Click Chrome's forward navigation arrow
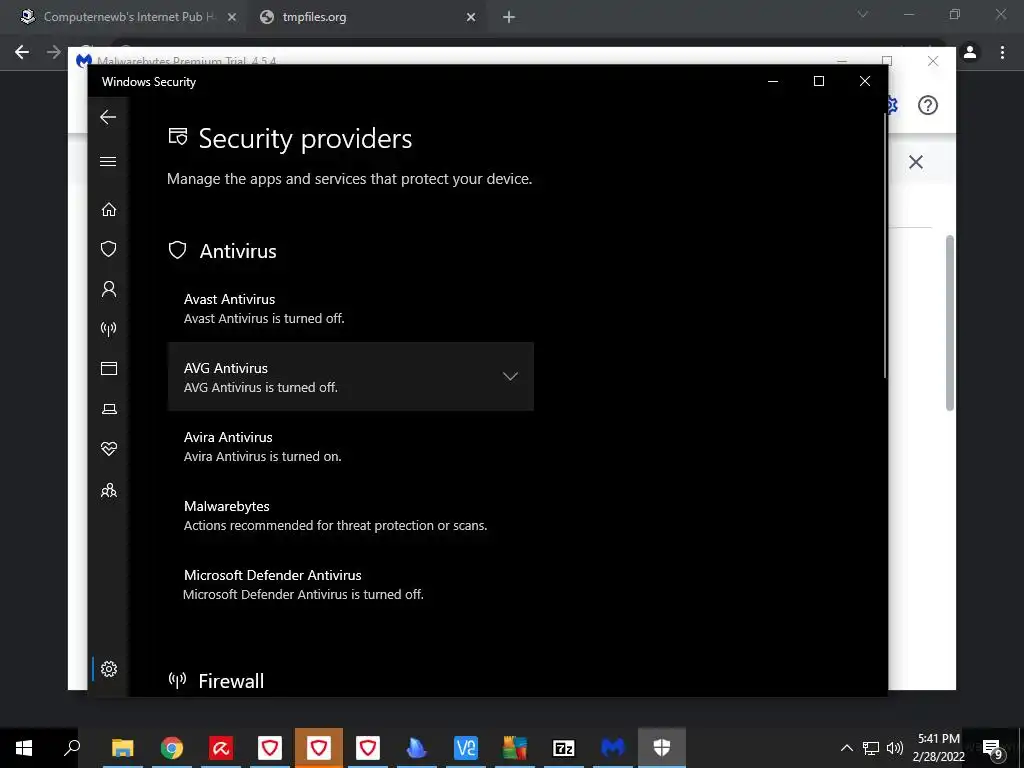The height and width of the screenshot is (768, 1024). coord(54,52)
